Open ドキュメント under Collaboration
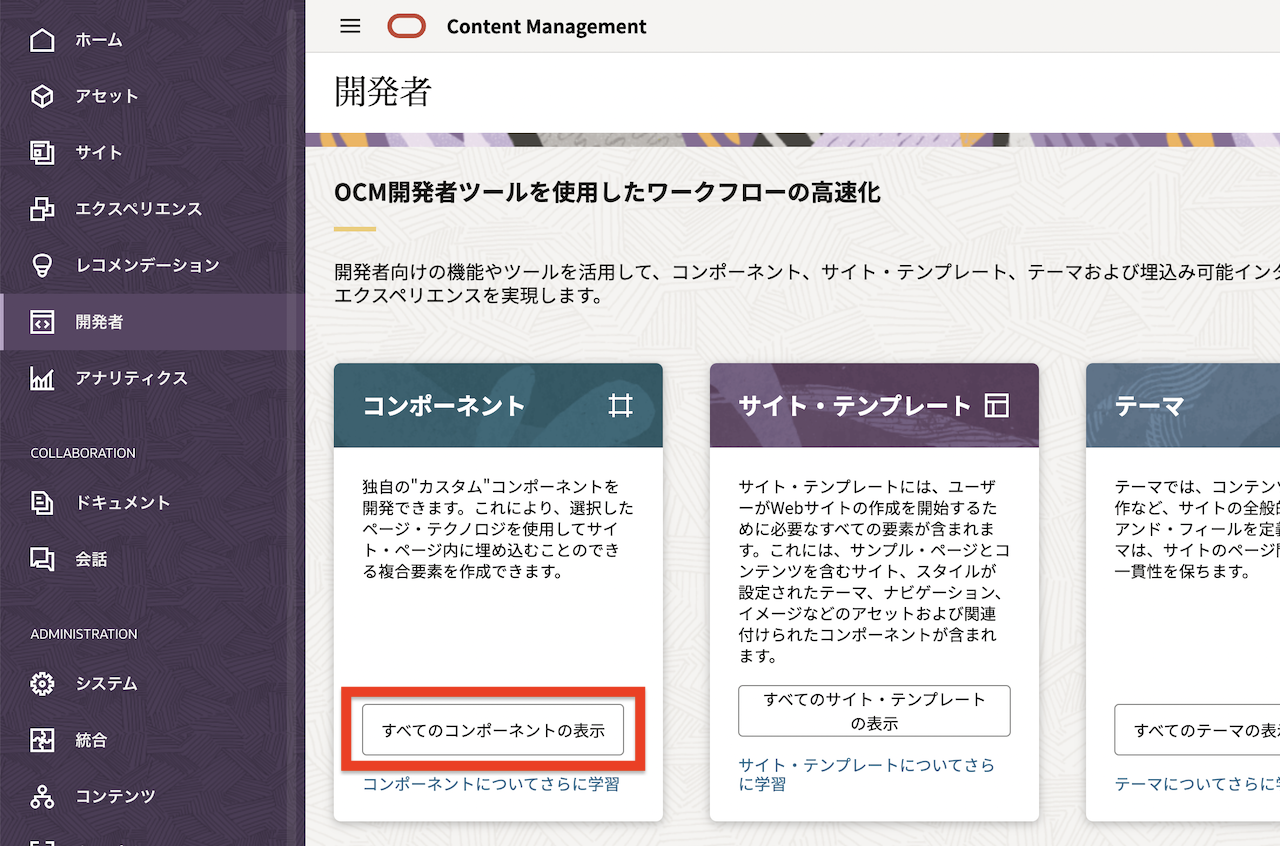Screen dimensions: 1280x846 pyautogui.click(x=152, y=503)
